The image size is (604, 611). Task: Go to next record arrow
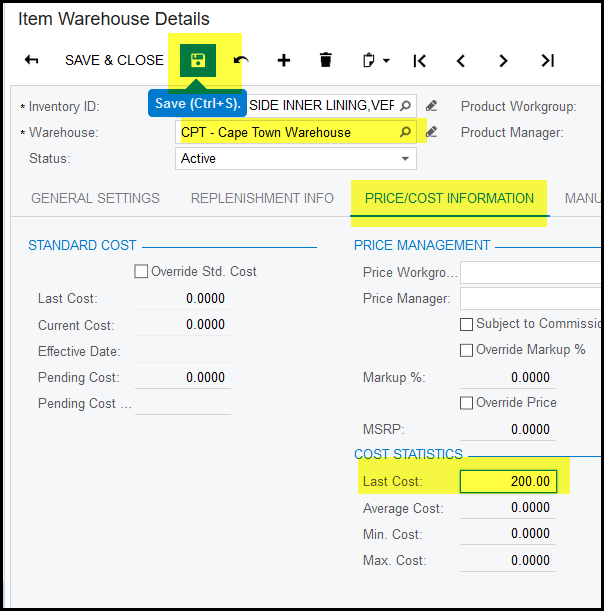pos(503,61)
